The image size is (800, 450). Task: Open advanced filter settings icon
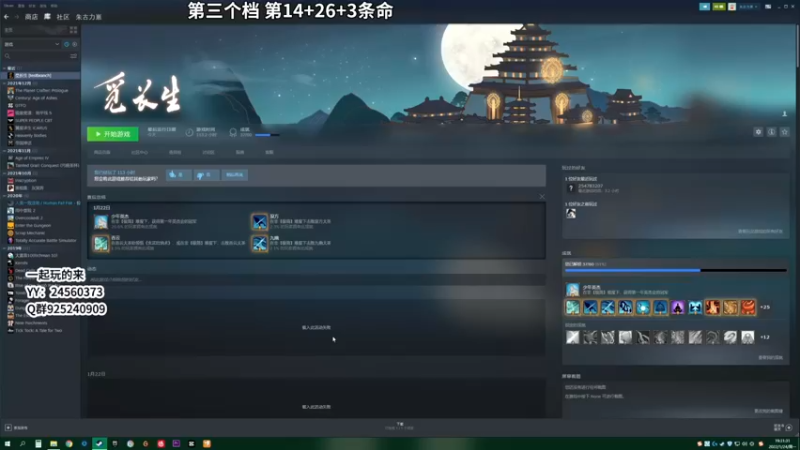pyautogui.click(x=73, y=56)
